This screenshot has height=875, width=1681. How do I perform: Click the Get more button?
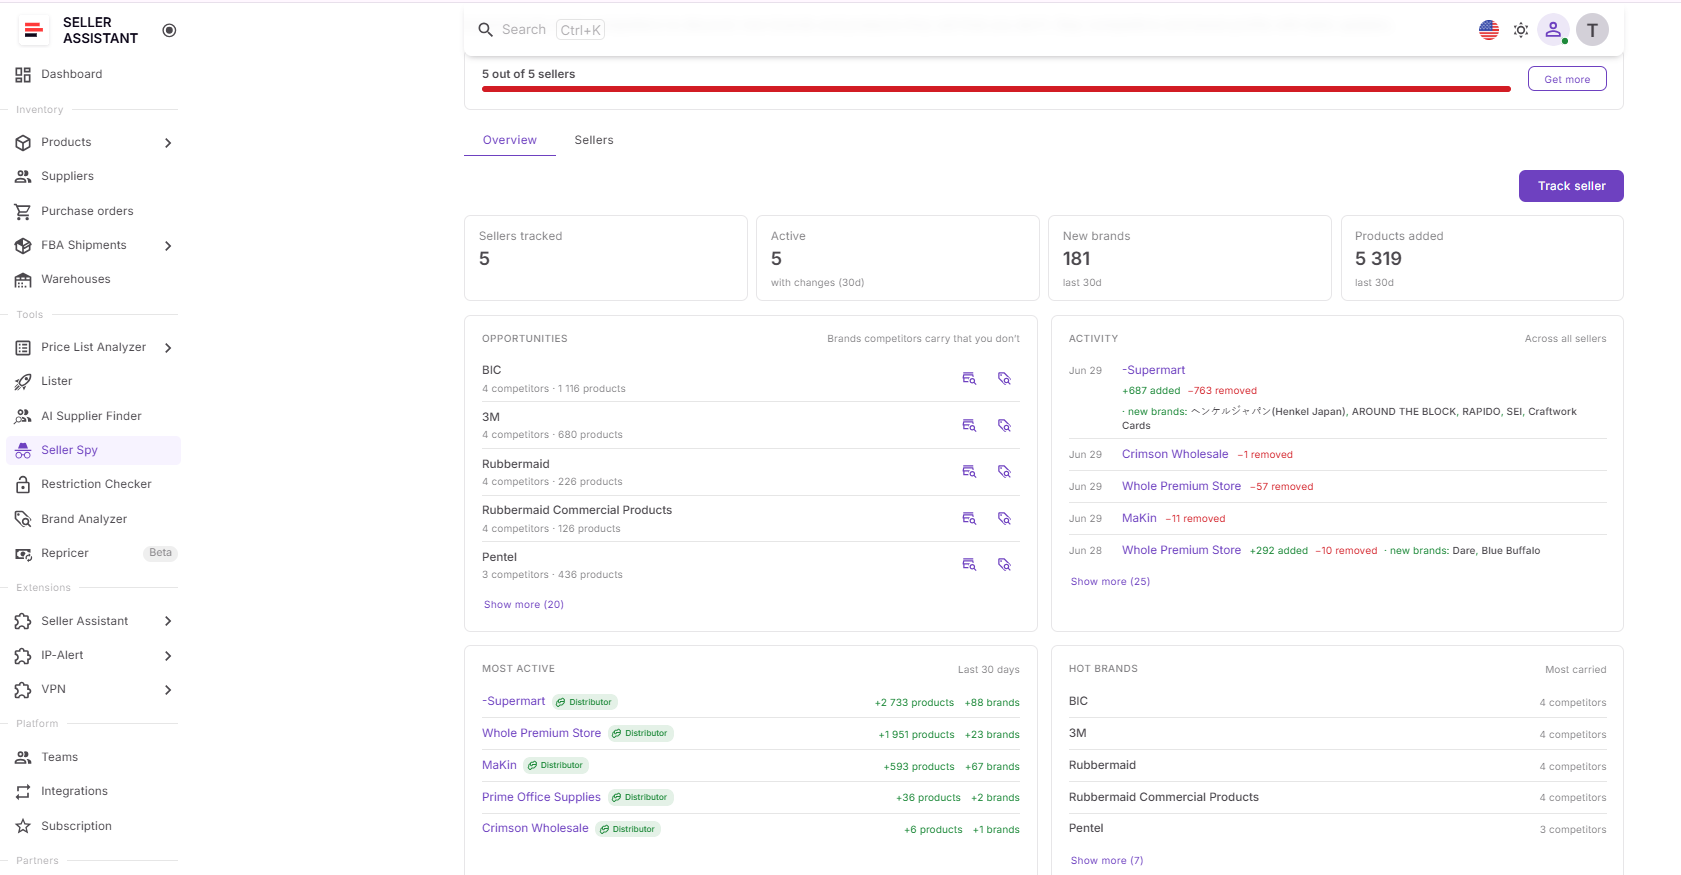1567,79
